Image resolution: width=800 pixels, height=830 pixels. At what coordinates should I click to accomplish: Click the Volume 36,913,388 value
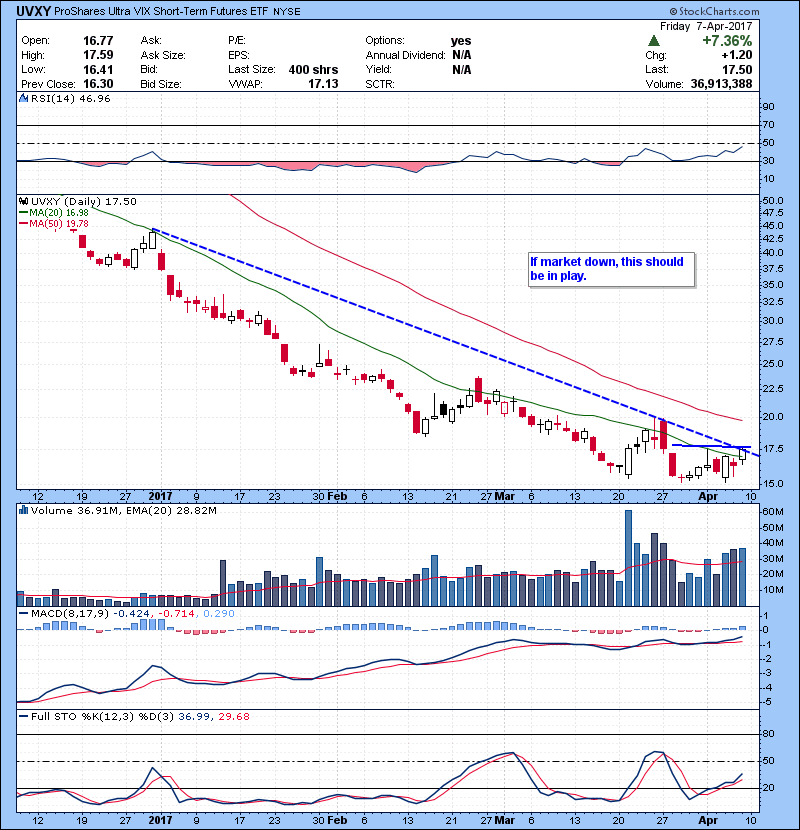point(721,84)
